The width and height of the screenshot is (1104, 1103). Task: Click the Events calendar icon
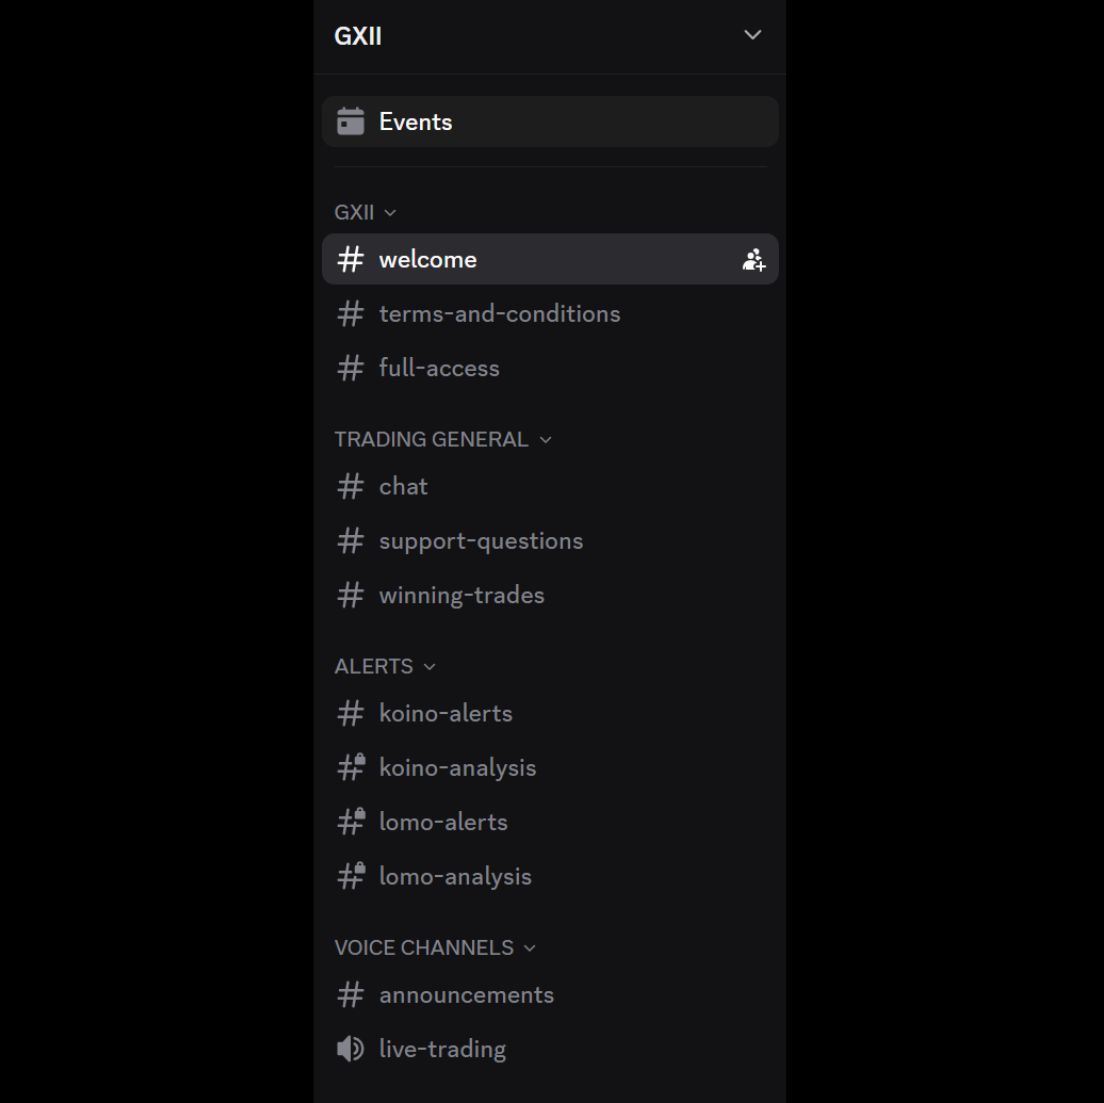click(x=350, y=121)
